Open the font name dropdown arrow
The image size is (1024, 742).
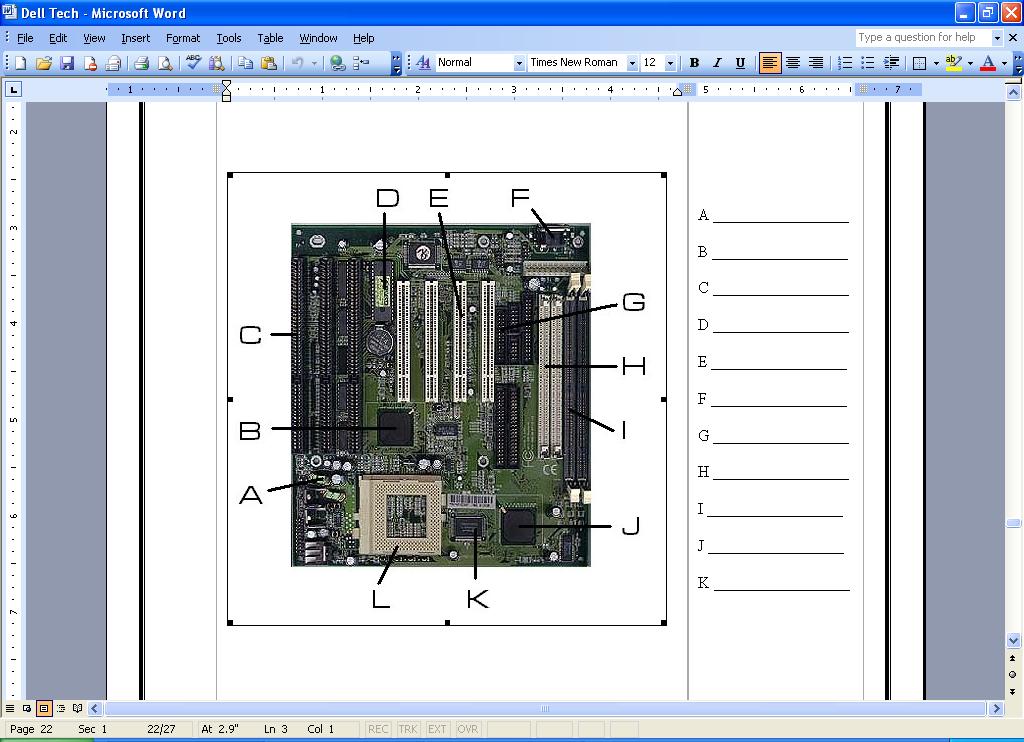632,63
